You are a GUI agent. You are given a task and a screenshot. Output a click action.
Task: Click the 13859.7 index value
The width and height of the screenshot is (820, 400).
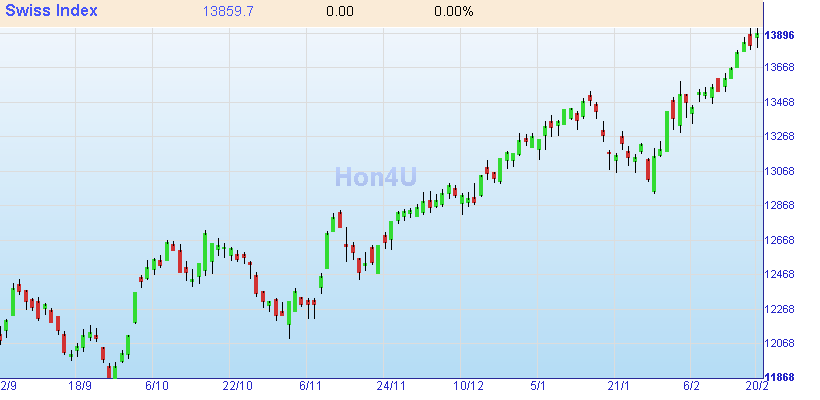(227, 12)
